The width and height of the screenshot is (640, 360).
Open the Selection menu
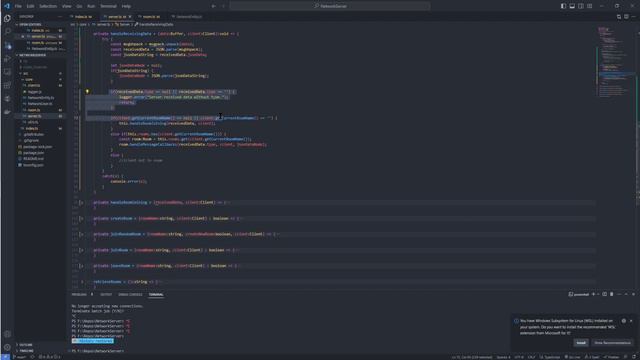tap(48, 6)
